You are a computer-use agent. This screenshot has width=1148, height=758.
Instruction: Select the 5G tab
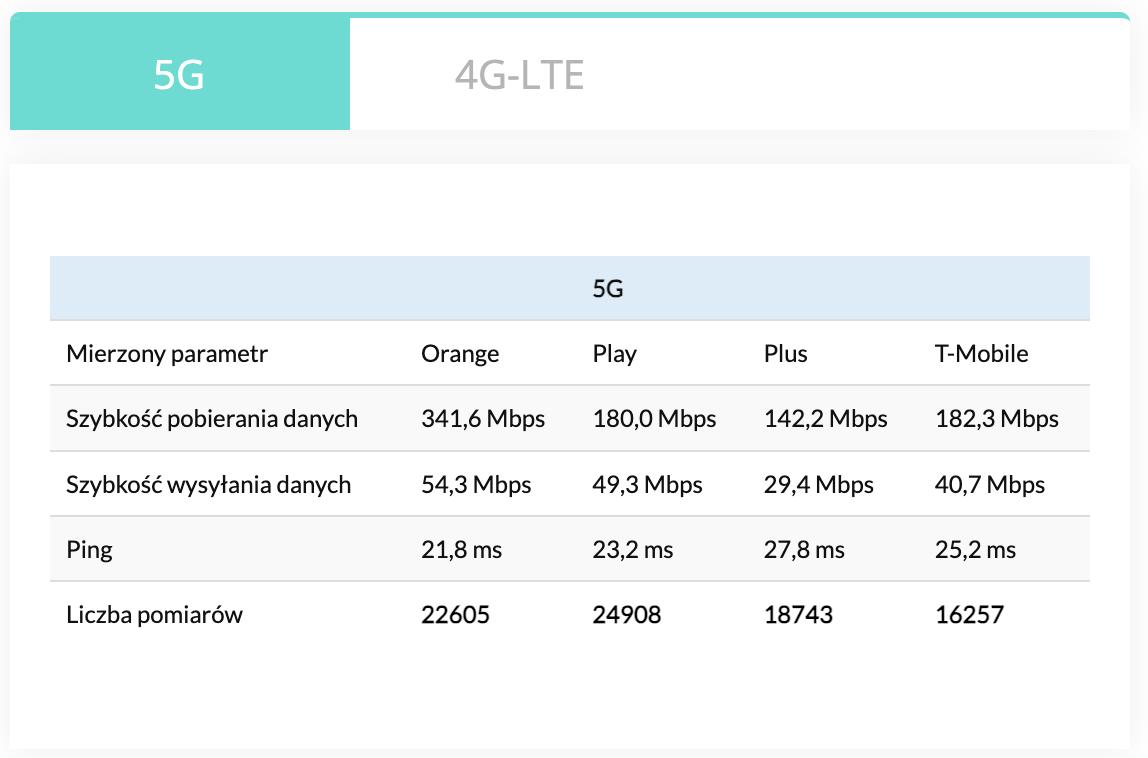click(179, 75)
